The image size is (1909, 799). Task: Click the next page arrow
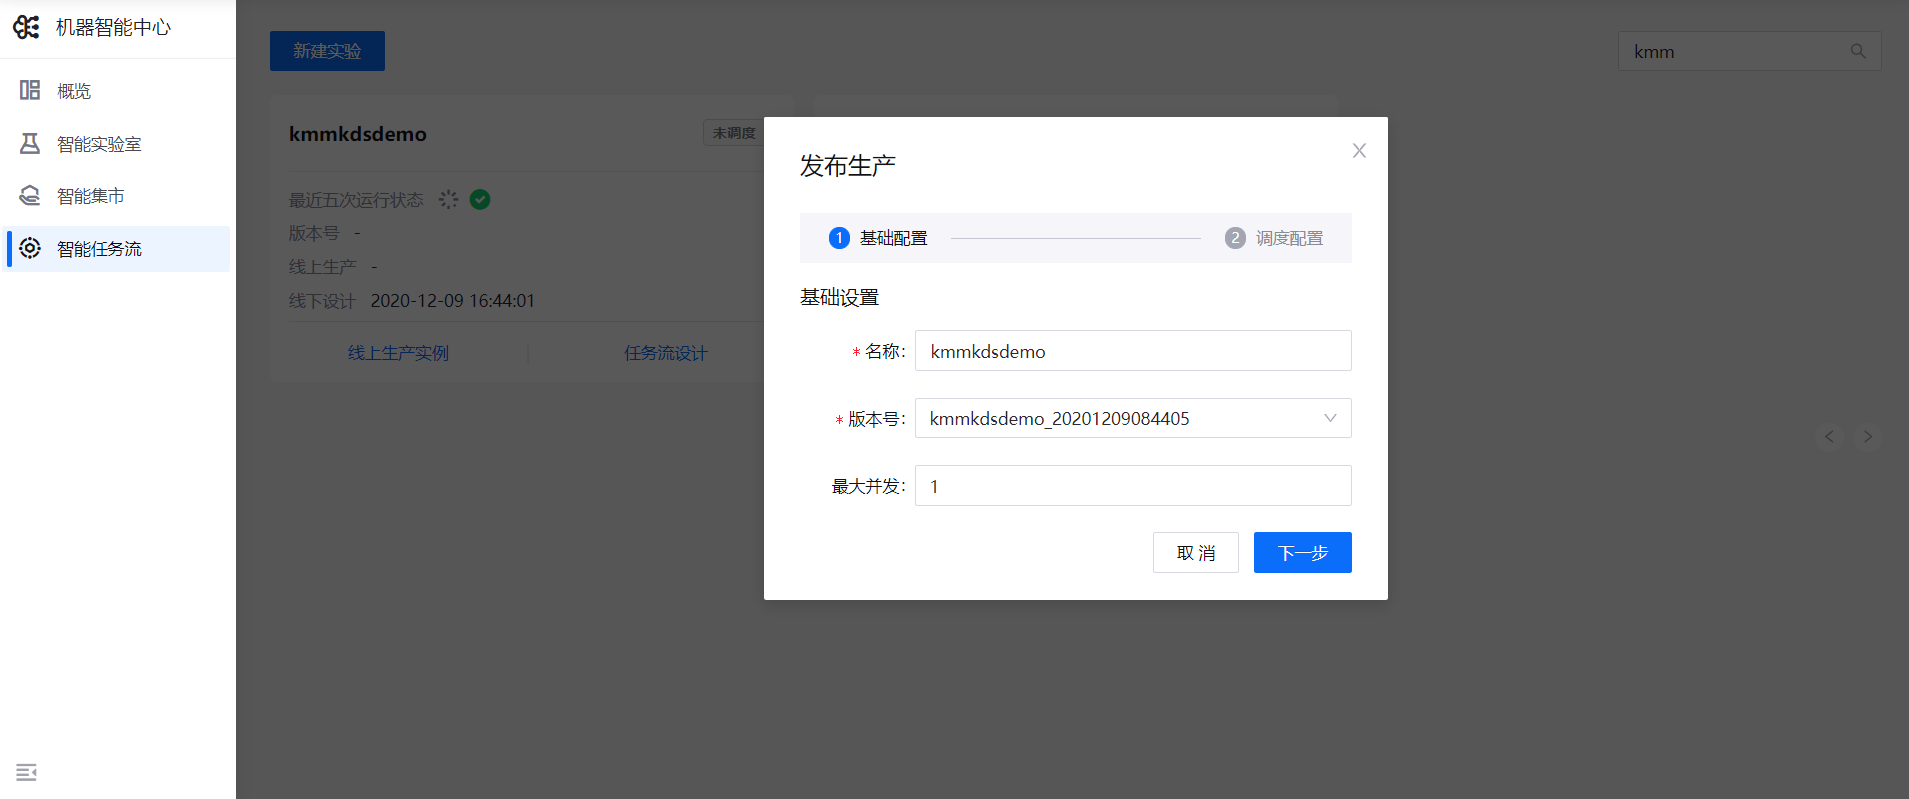pyautogui.click(x=1867, y=437)
